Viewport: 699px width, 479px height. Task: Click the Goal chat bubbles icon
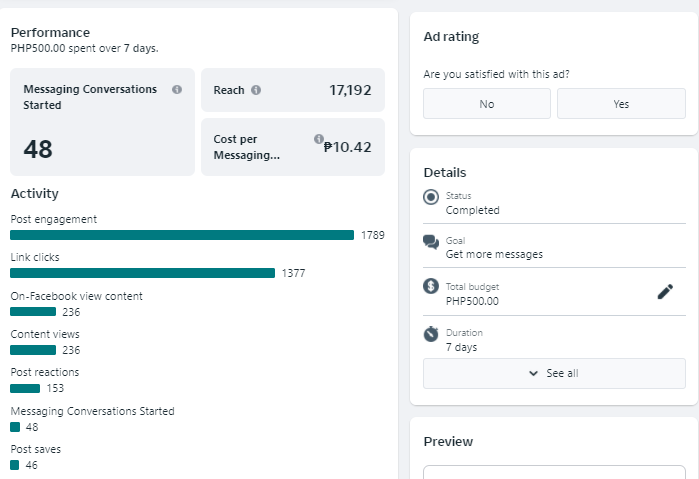pos(431,242)
